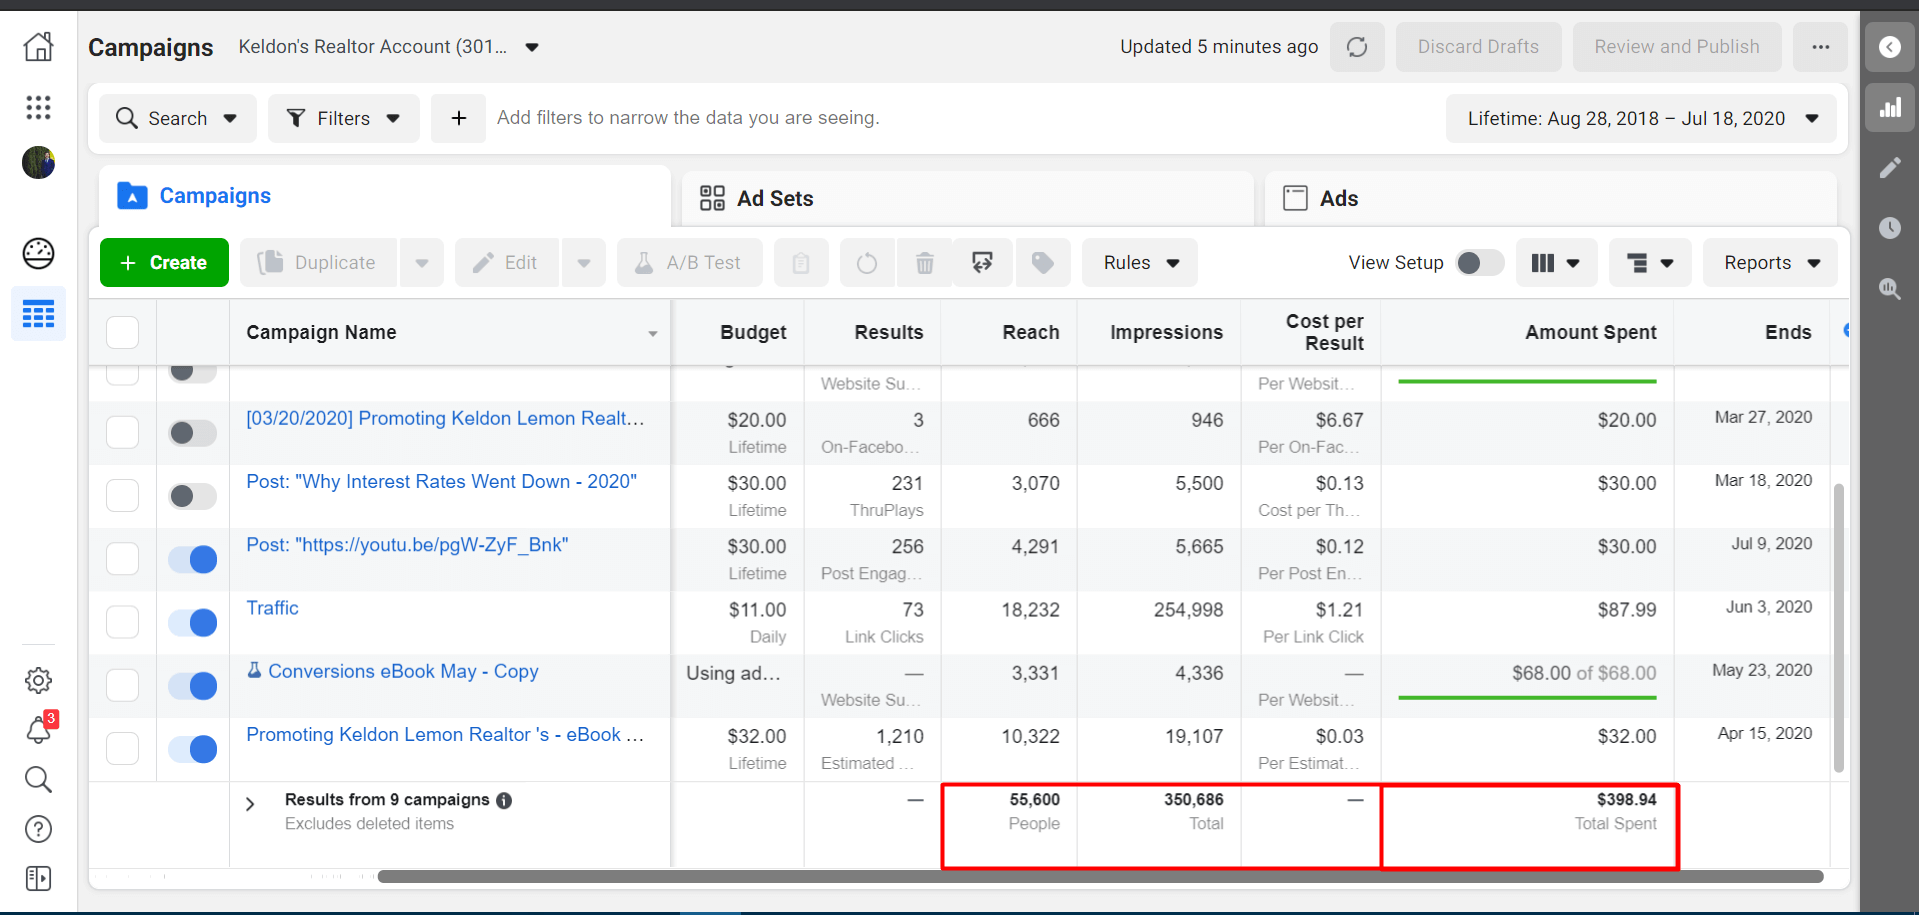This screenshot has width=1919, height=915.
Task: Click the collapse sidebar panel icon
Action: point(38,878)
